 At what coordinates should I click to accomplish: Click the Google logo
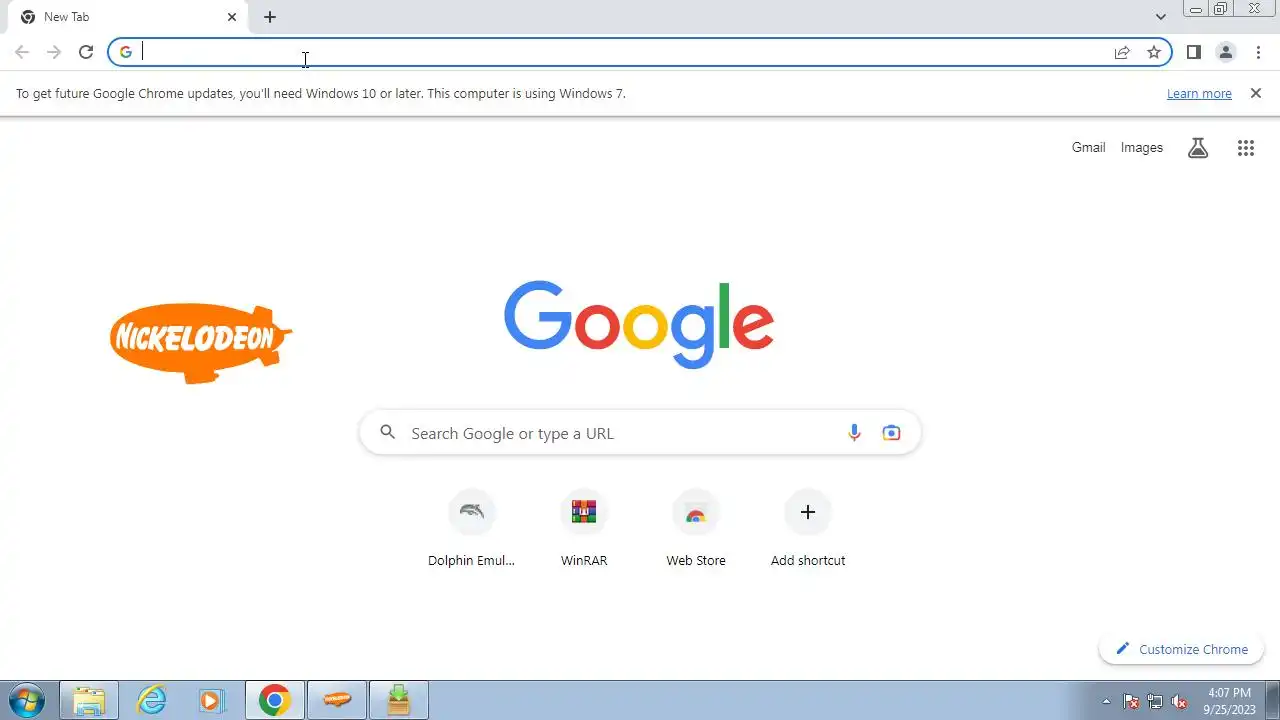639,325
